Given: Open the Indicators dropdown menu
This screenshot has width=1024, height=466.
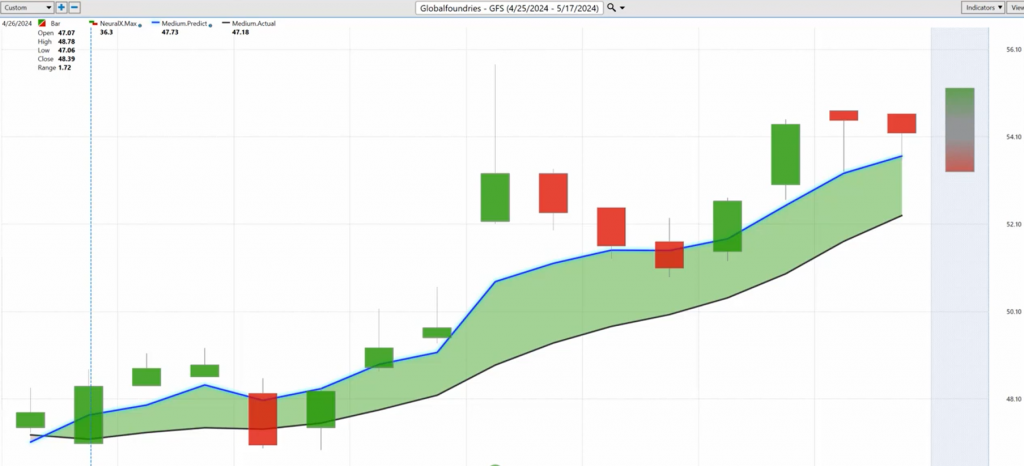Looking at the screenshot, I should point(985,7).
